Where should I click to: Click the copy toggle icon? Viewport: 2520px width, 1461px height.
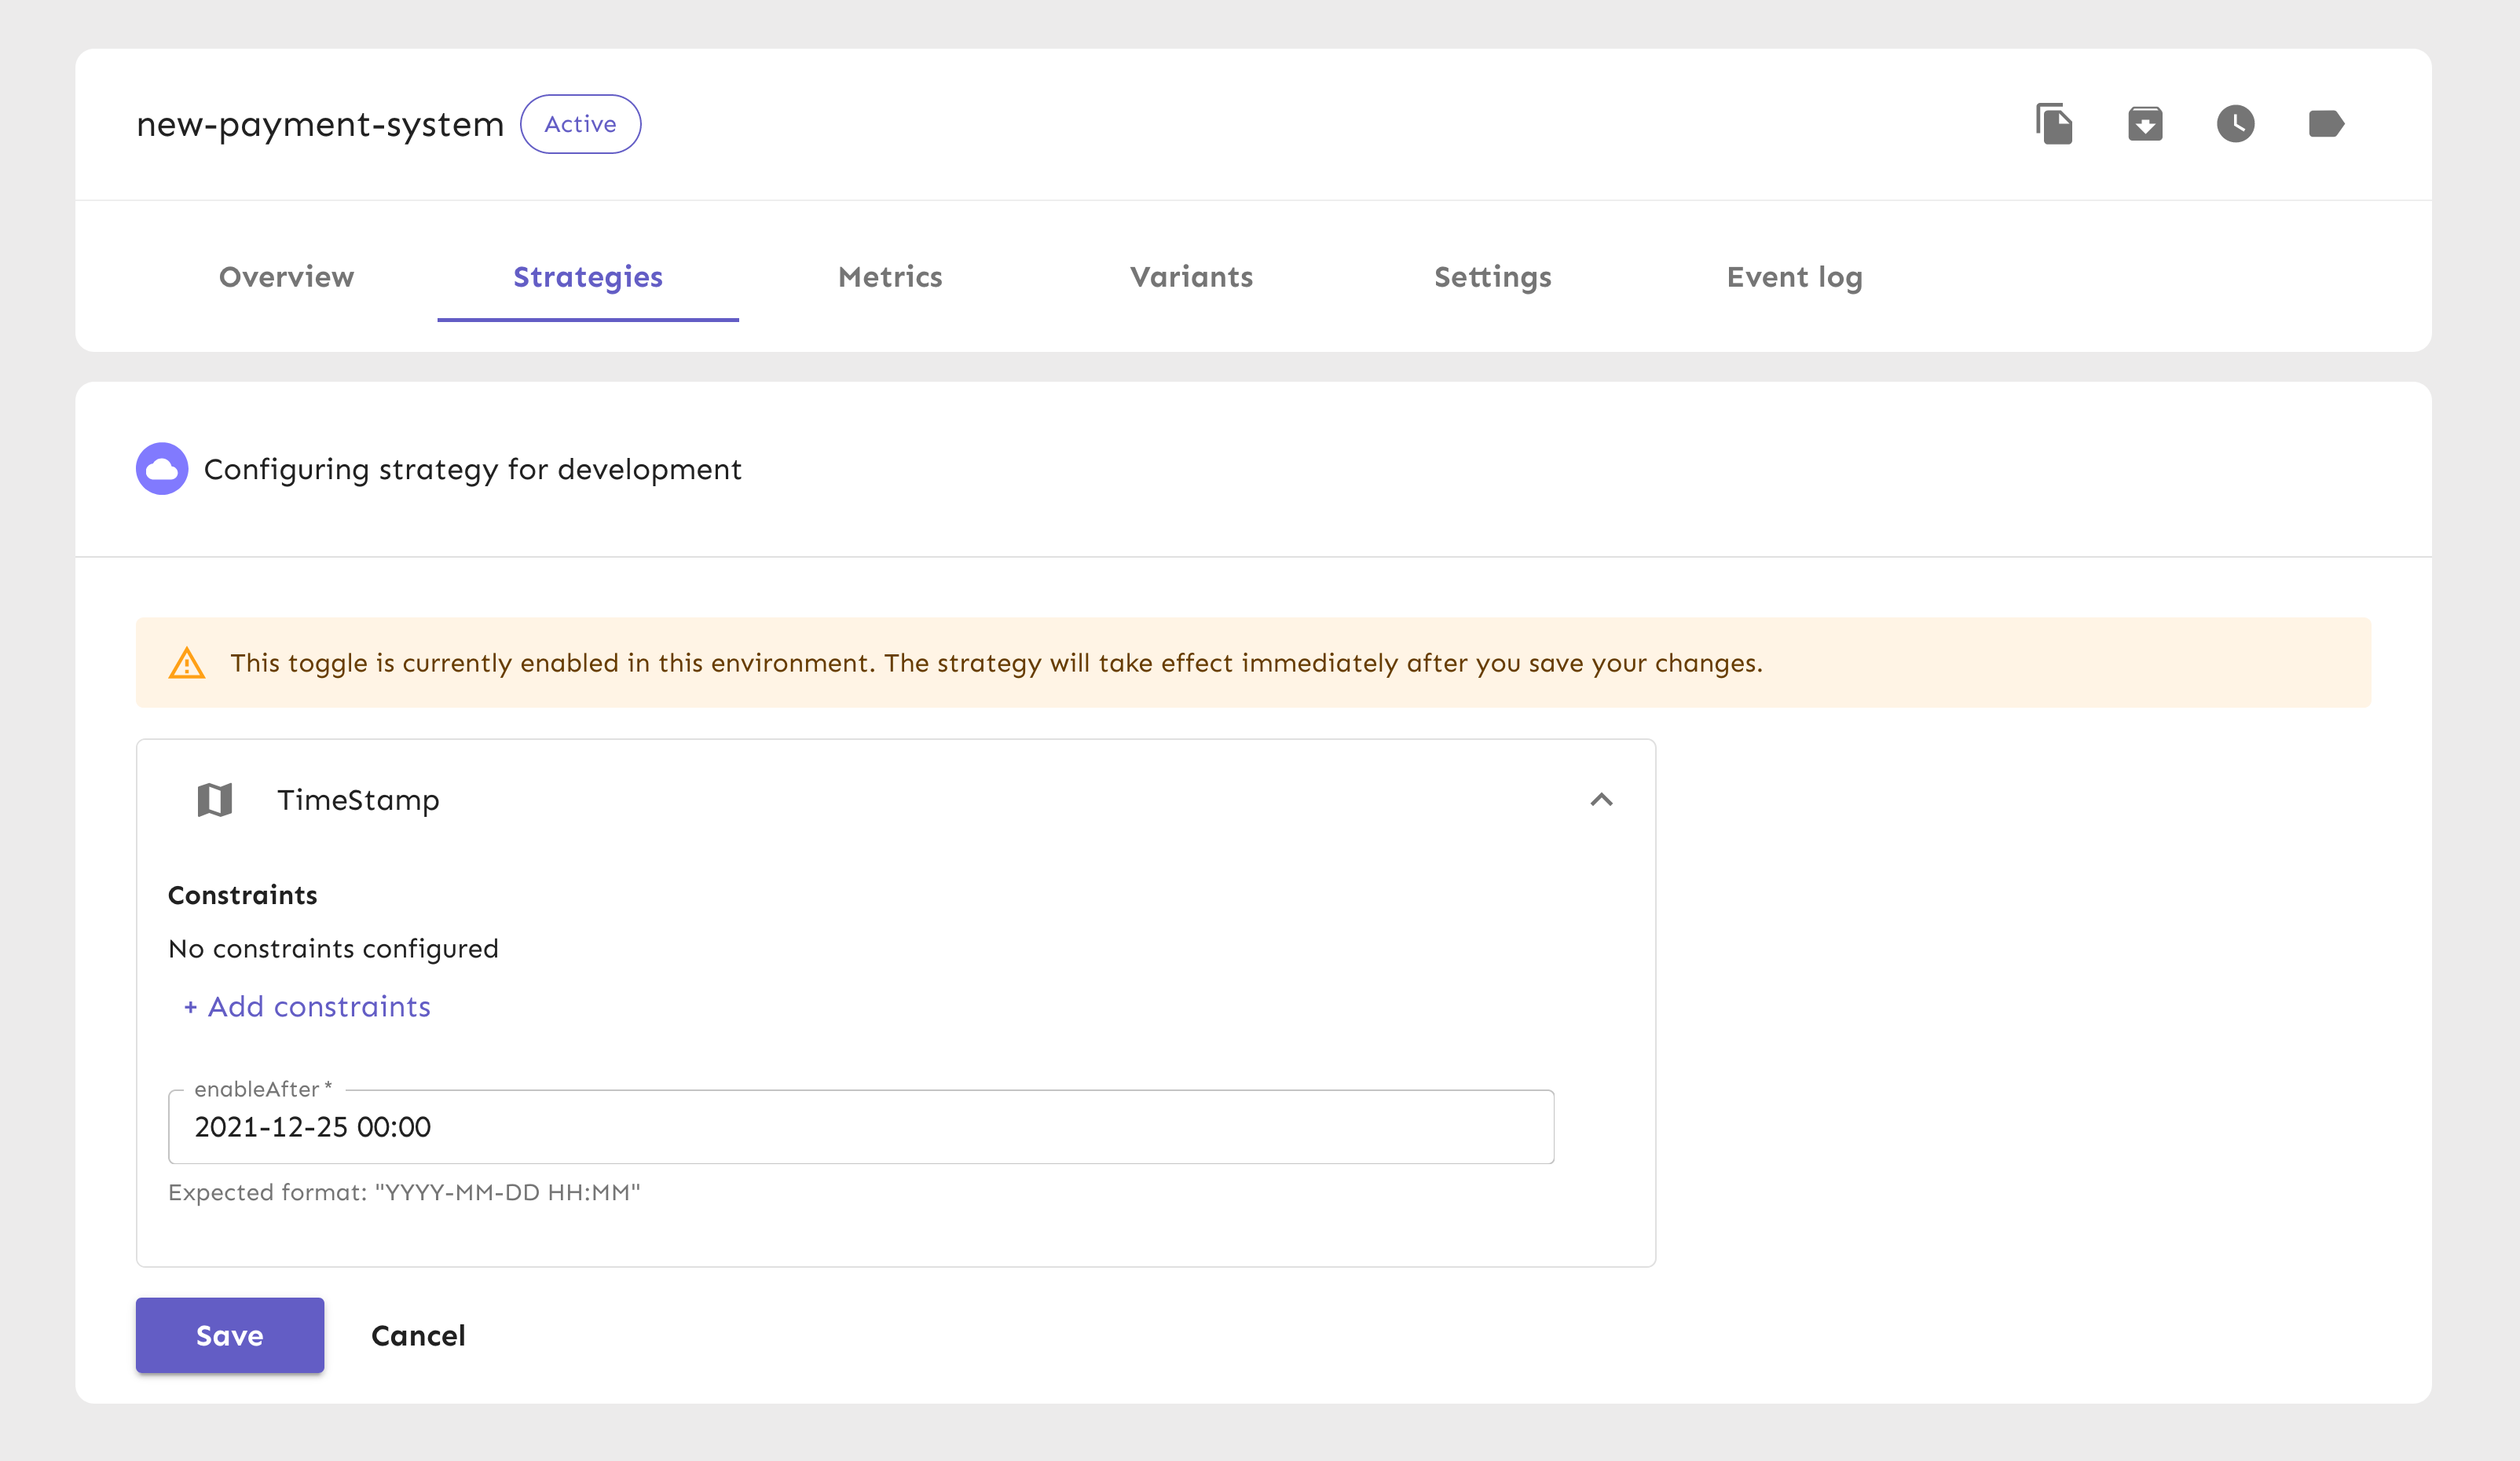click(2054, 124)
